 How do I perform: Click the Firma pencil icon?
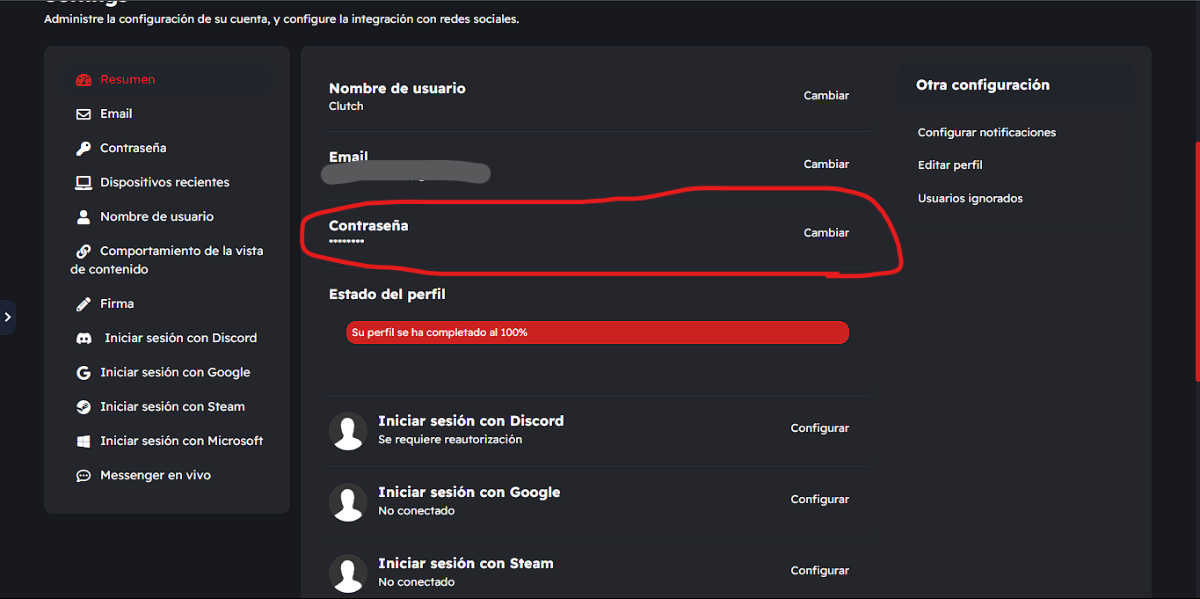point(84,304)
